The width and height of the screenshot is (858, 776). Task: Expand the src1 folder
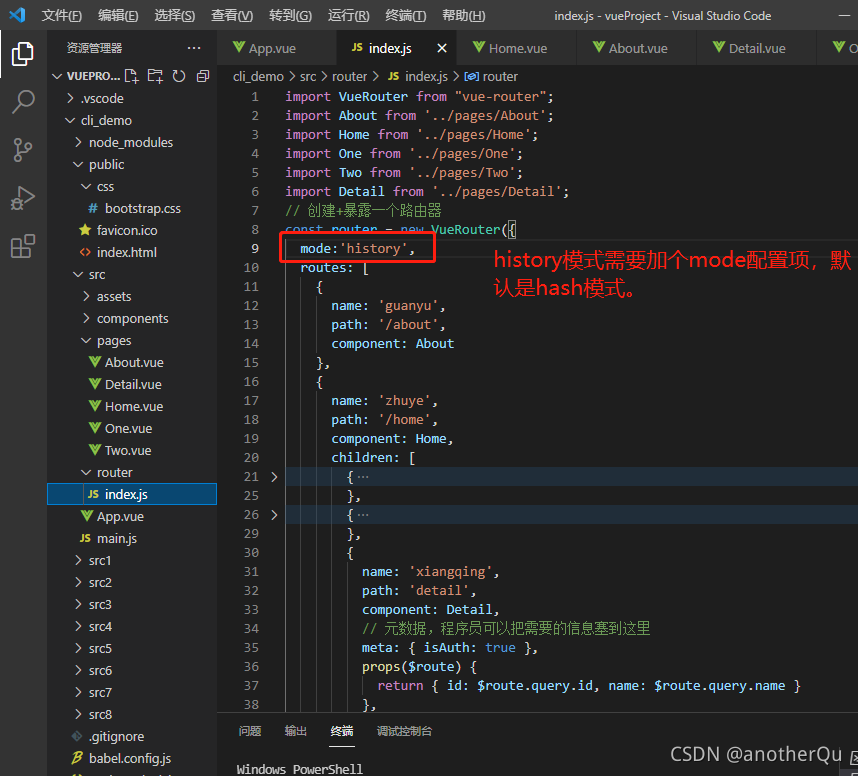[78, 560]
